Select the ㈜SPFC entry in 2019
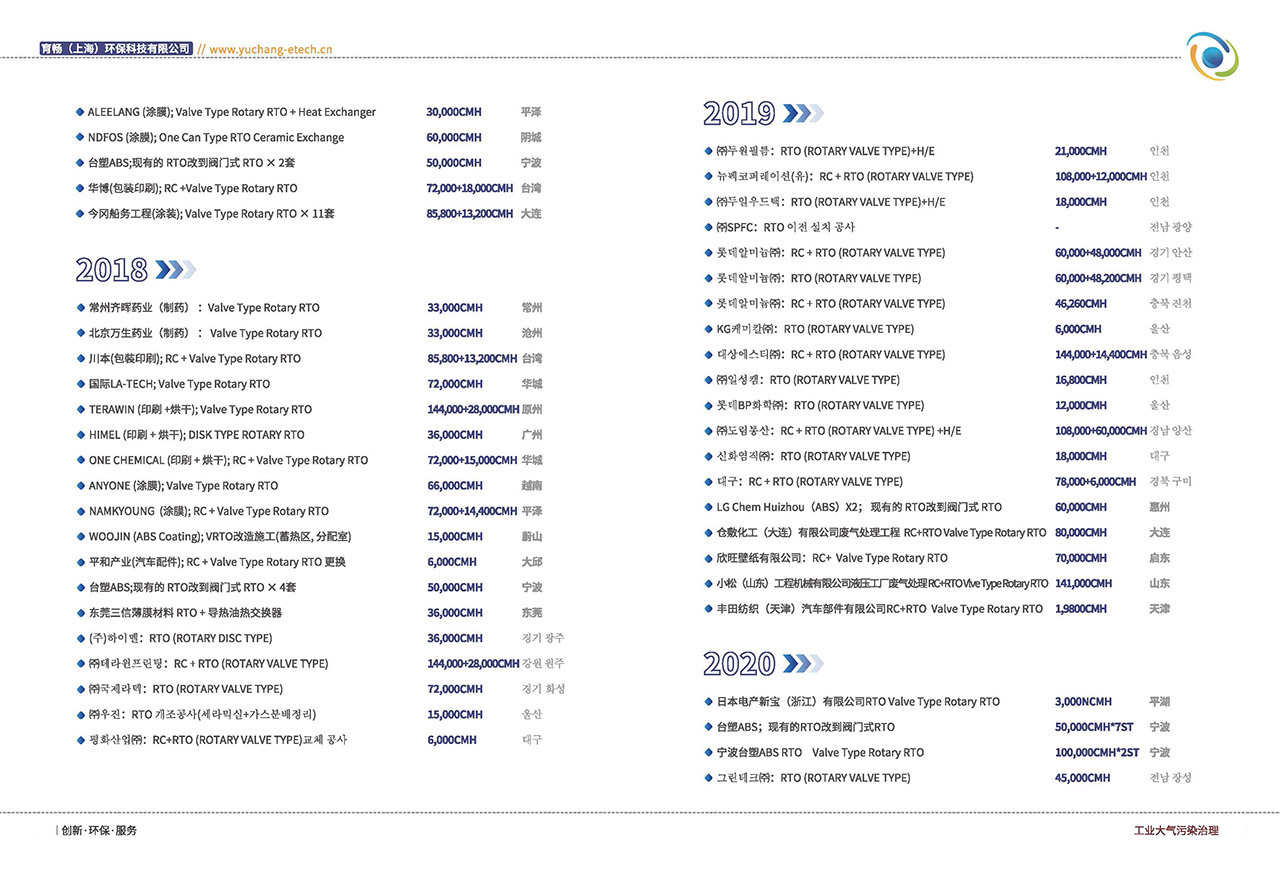 click(x=780, y=227)
